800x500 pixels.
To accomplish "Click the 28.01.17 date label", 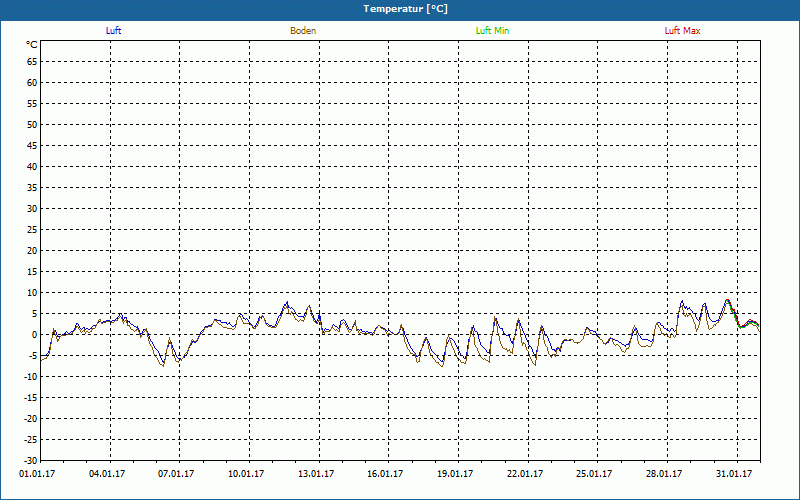I will pyautogui.click(x=664, y=474).
